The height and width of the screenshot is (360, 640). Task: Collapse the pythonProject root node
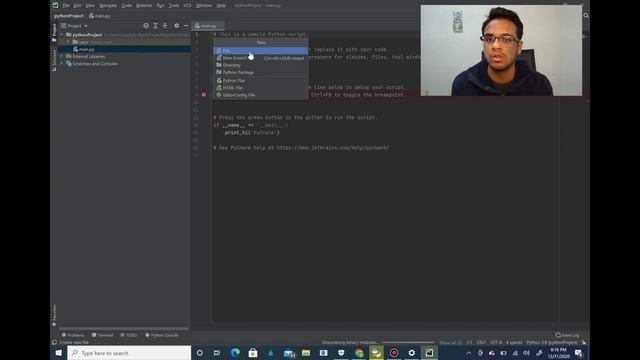(62, 35)
